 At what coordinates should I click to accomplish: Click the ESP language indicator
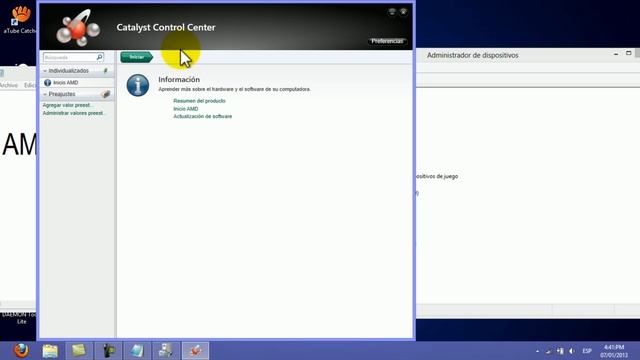click(x=587, y=351)
